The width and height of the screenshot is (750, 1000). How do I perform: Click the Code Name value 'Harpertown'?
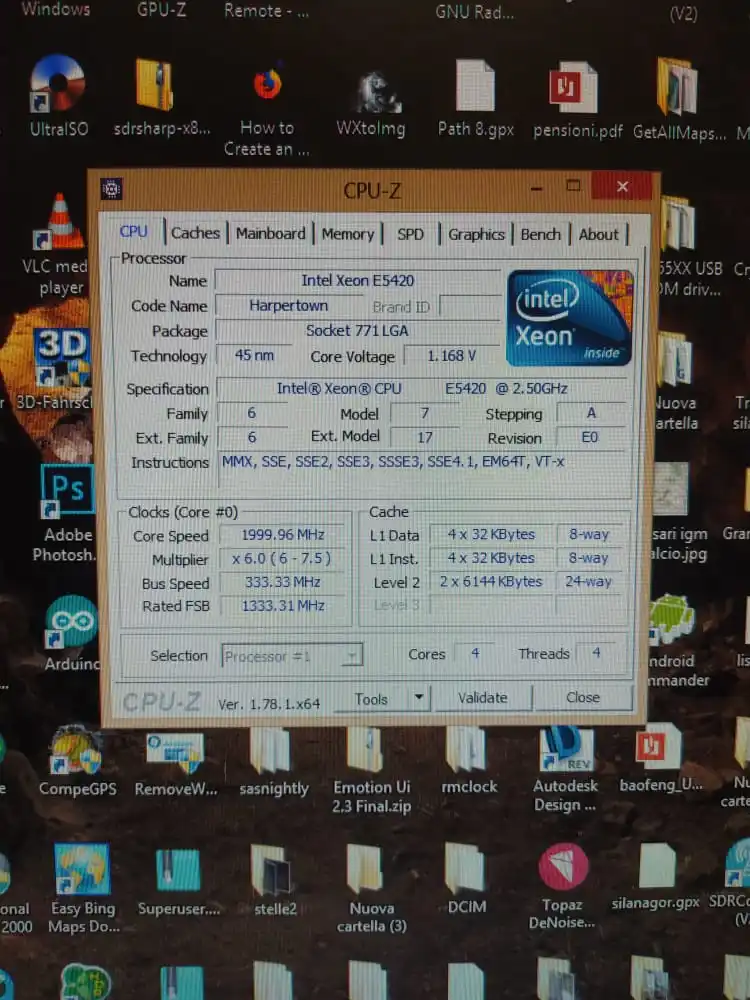pos(288,305)
